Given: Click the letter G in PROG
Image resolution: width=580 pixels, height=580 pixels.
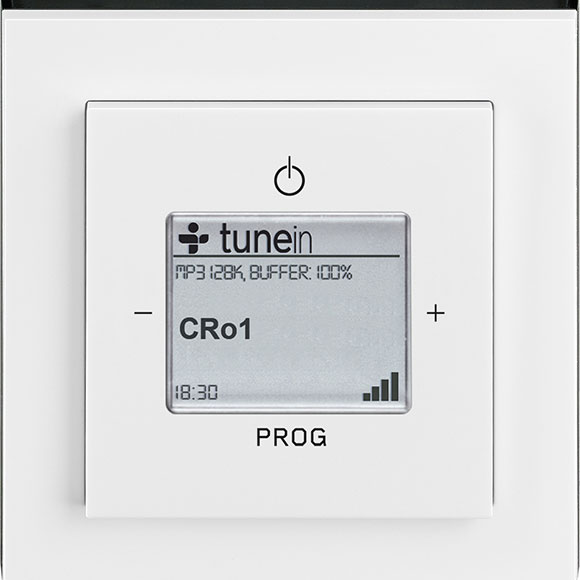Looking at the screenshot, I should point(318,437).
